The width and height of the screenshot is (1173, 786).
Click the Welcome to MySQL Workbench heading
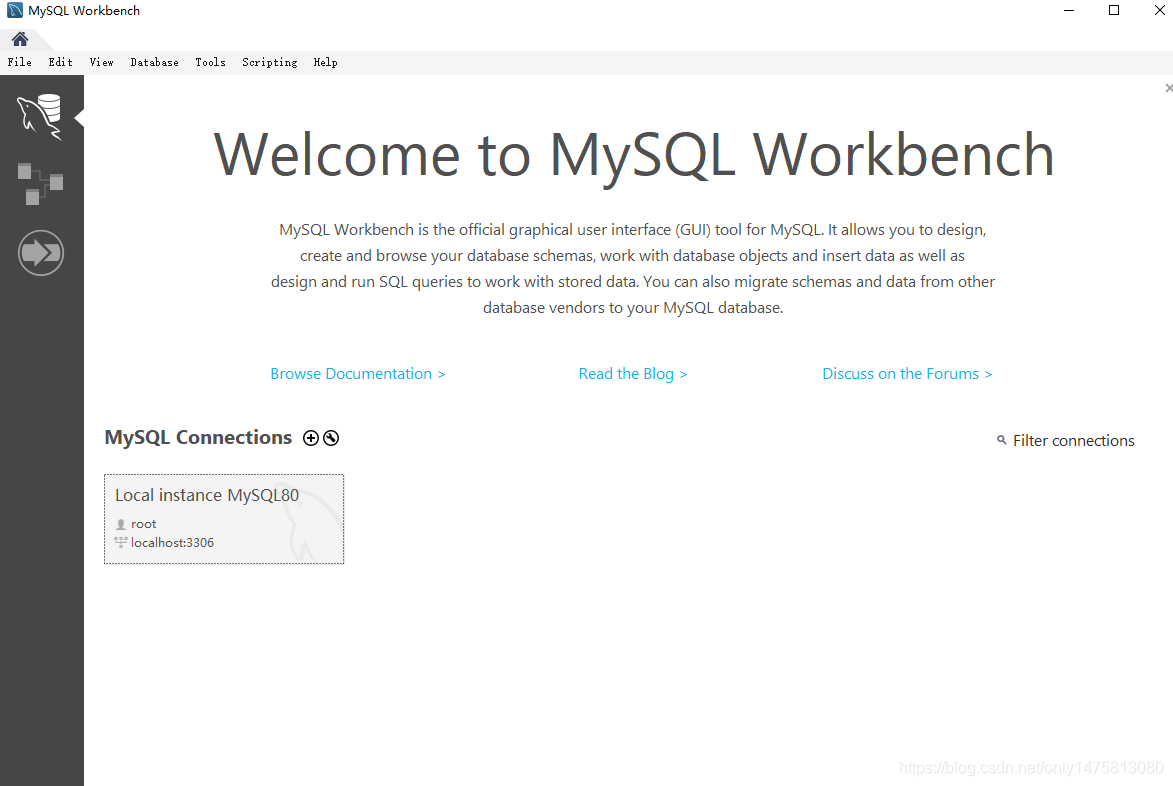point(634,155)
